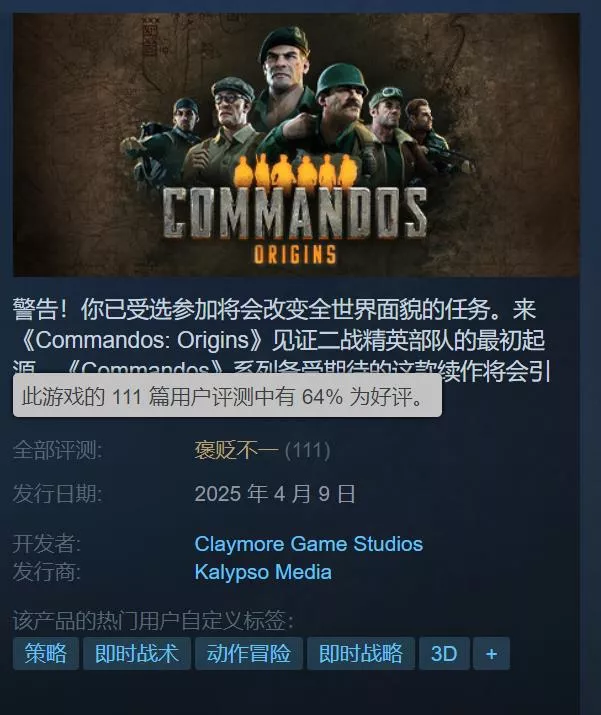Open the Kalypso Media publisher link
601x715 pixels.
pyautogui.click(x=263, y=572)
